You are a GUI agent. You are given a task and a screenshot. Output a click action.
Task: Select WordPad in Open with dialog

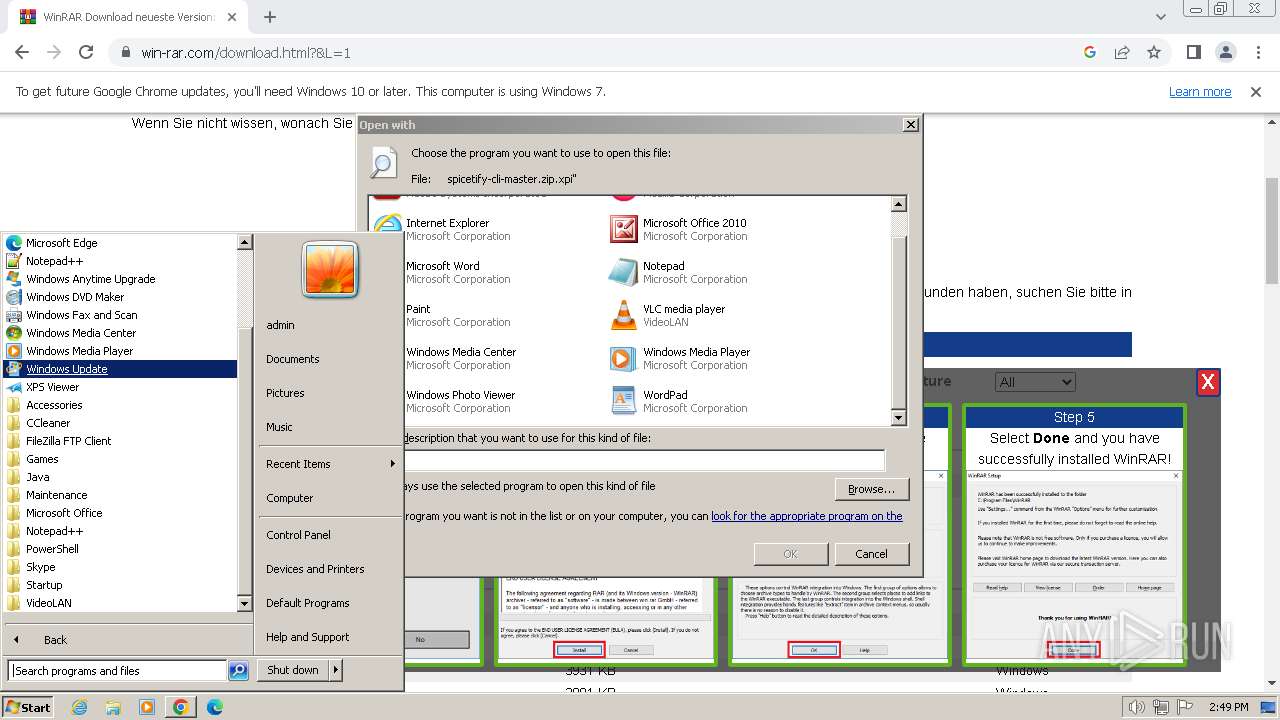[680, 402]
